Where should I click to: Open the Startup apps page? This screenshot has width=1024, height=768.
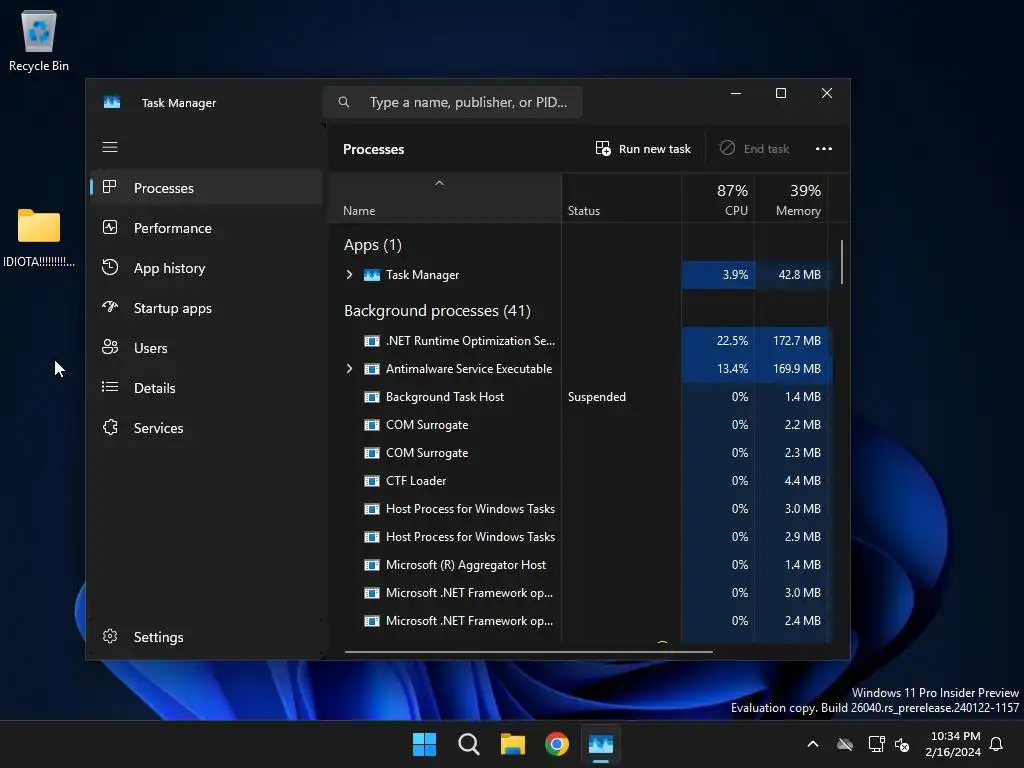tap(206, 308)
